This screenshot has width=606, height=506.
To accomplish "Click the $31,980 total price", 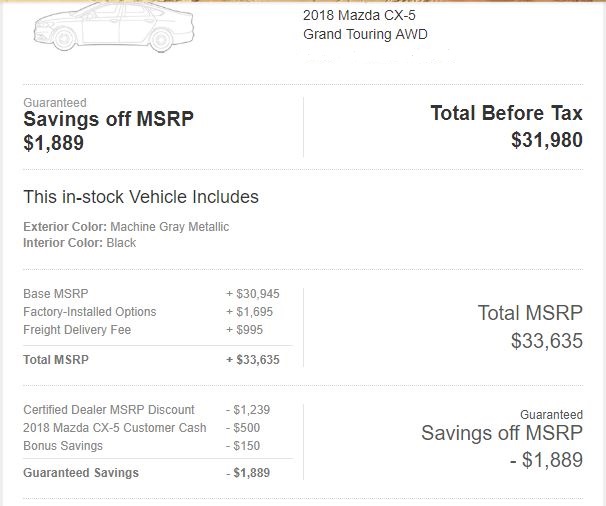I will point(546,140).
